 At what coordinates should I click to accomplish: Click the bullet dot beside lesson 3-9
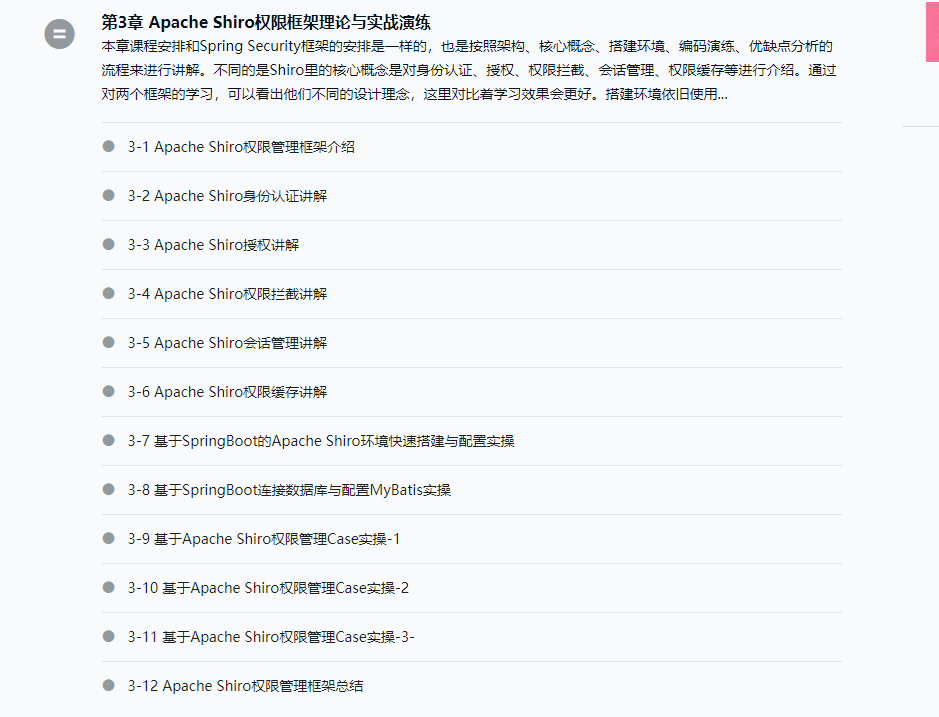coord(108,538)
